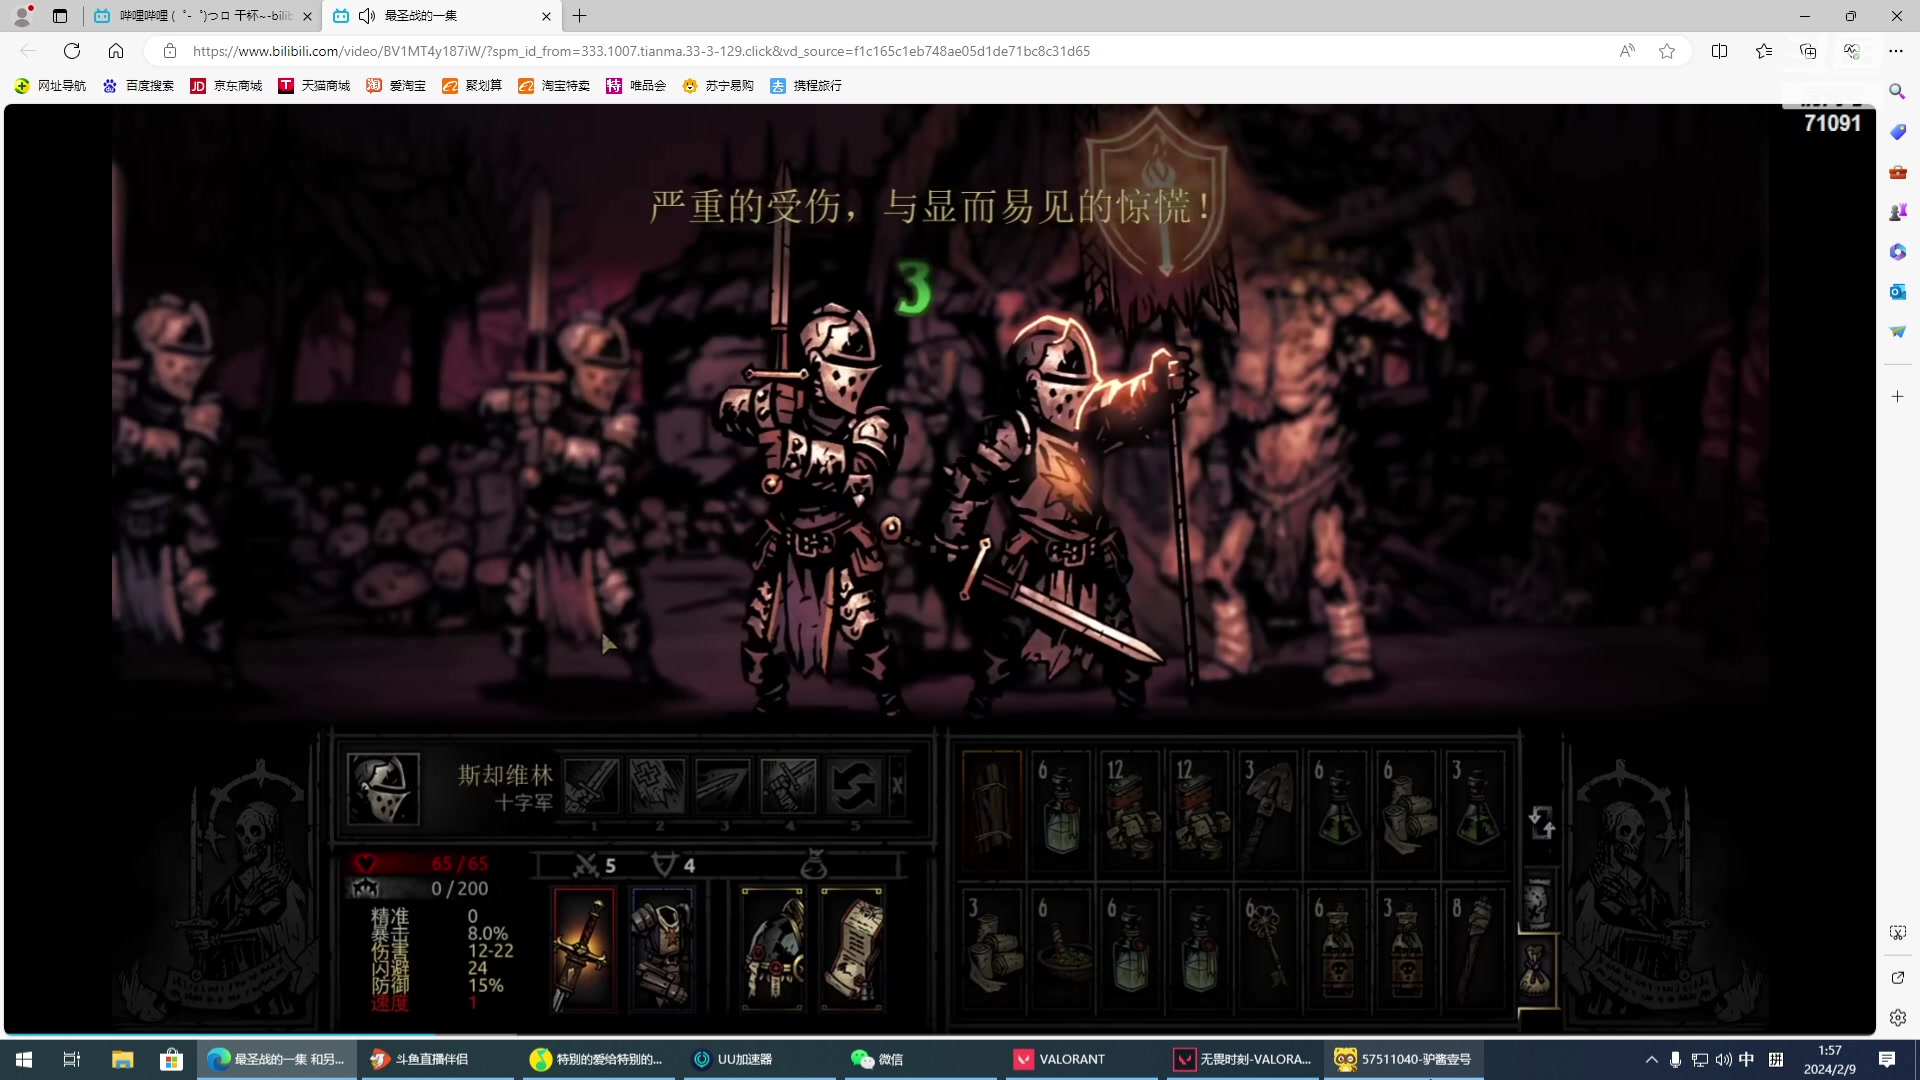Add this page to favorites

pos(1667,51)
